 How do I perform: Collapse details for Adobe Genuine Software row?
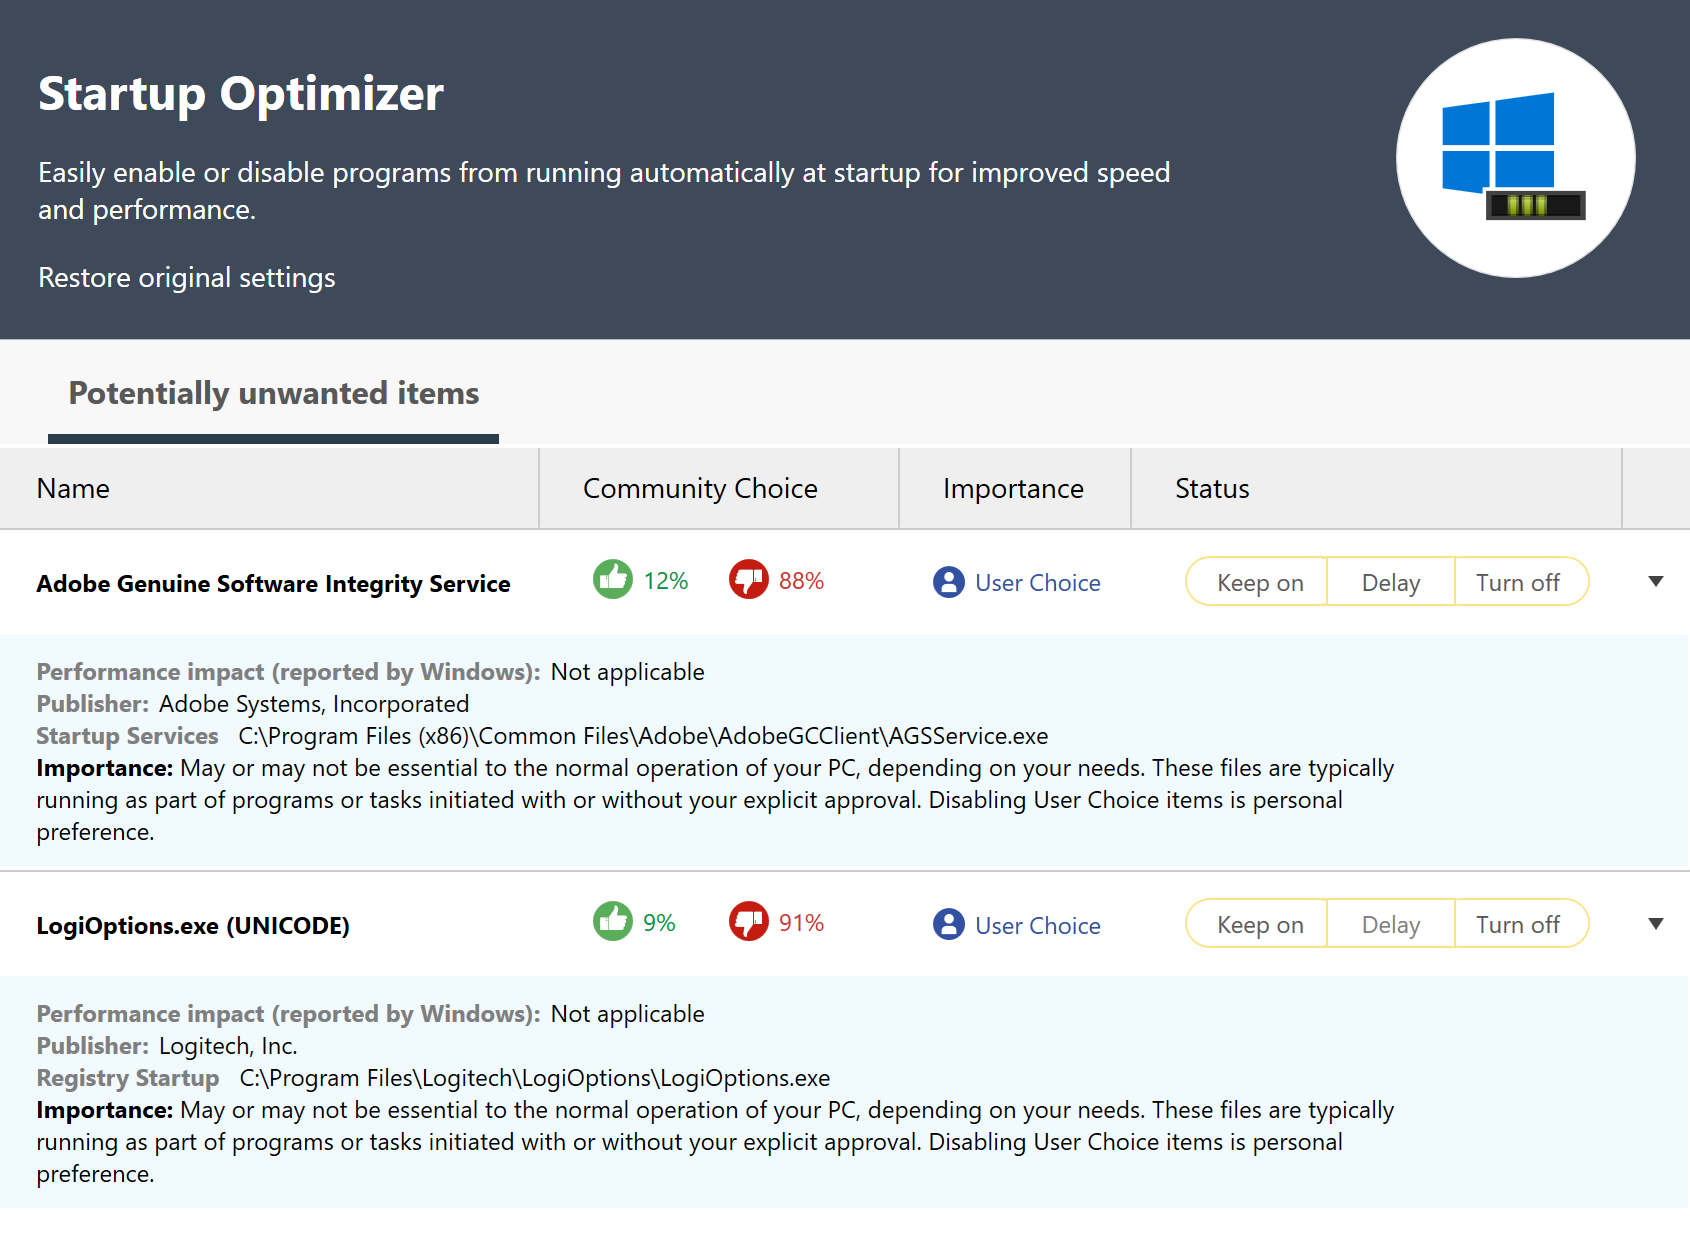click(x=1656, y=582)
